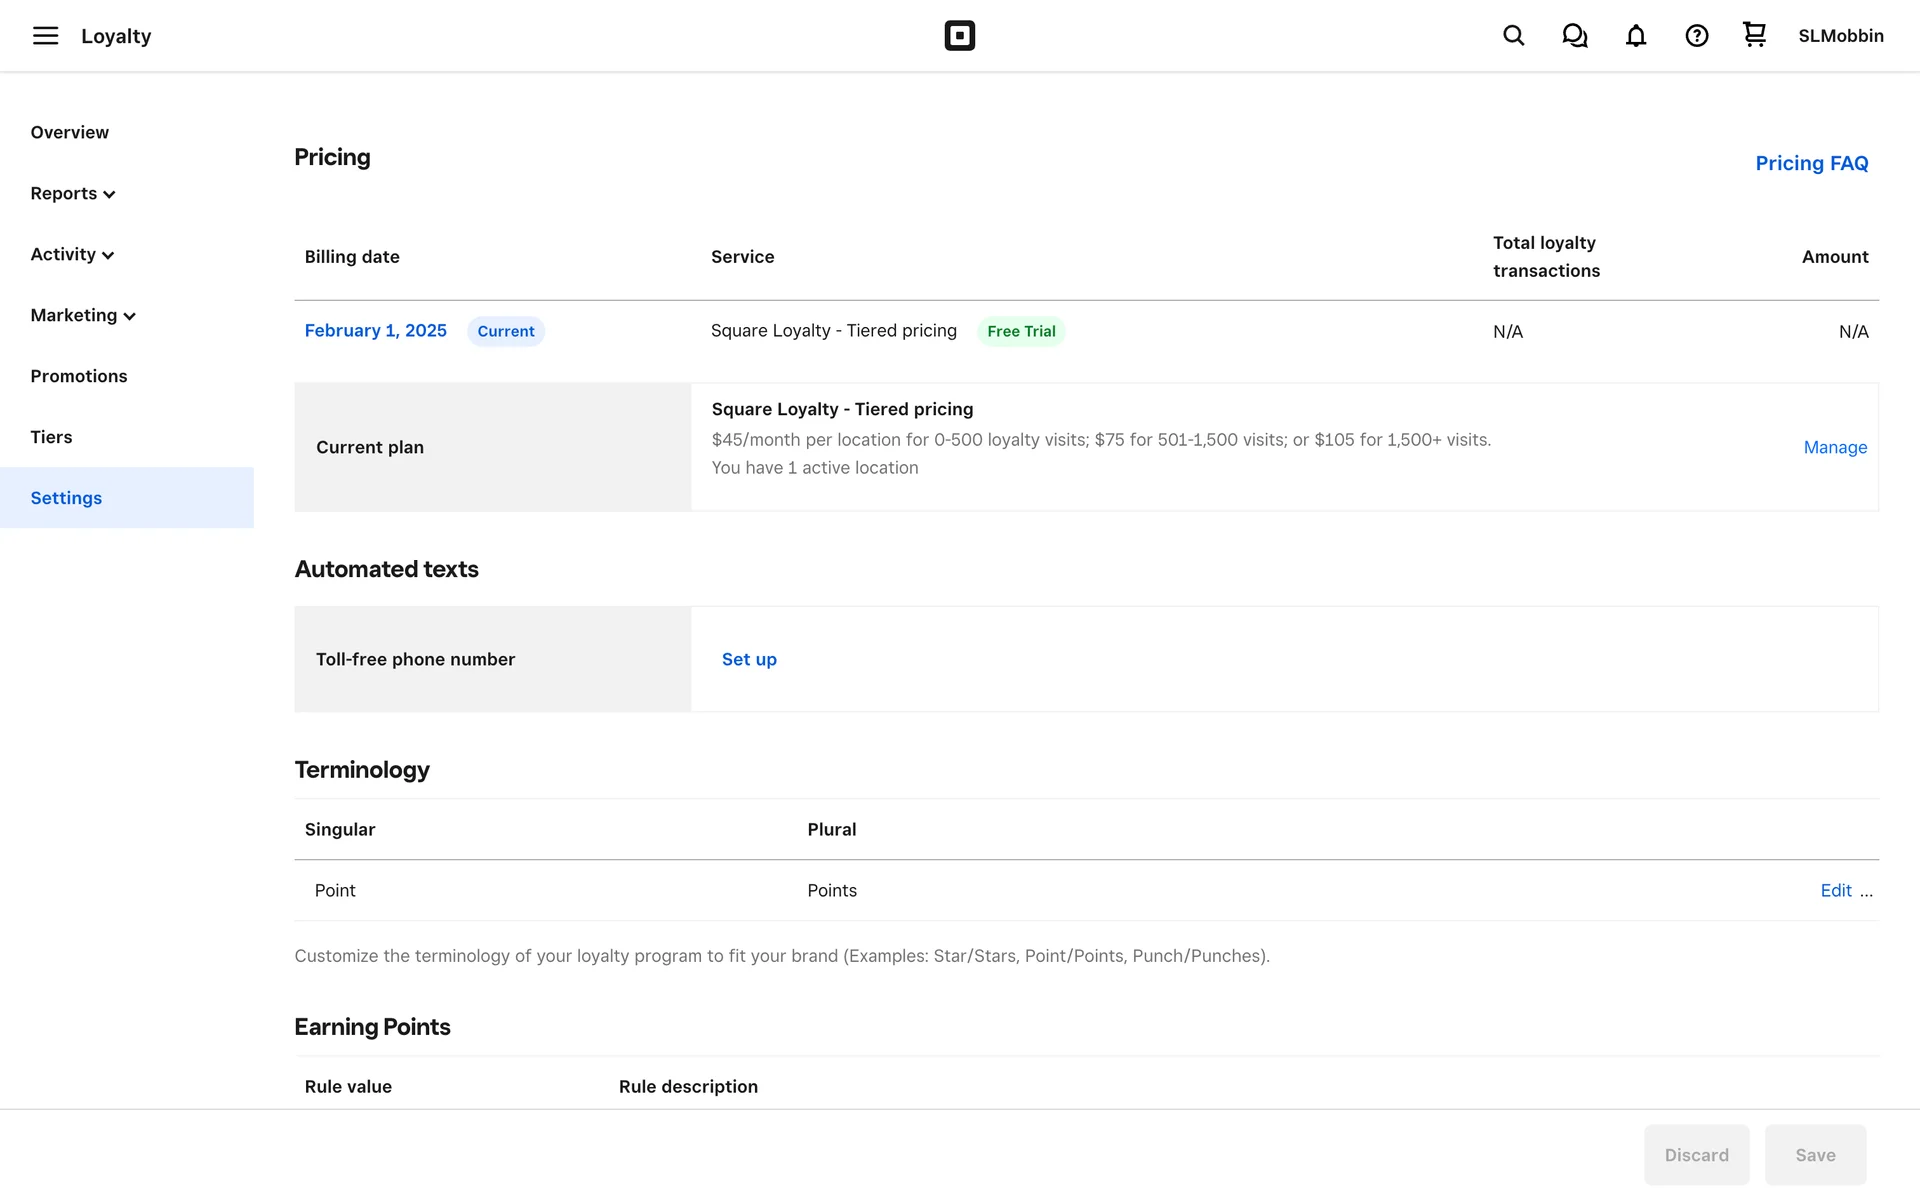Screen dimensions: 1920x1200
Task: Edit the Point/Points terminology
Action: [x=1835, y=890]
